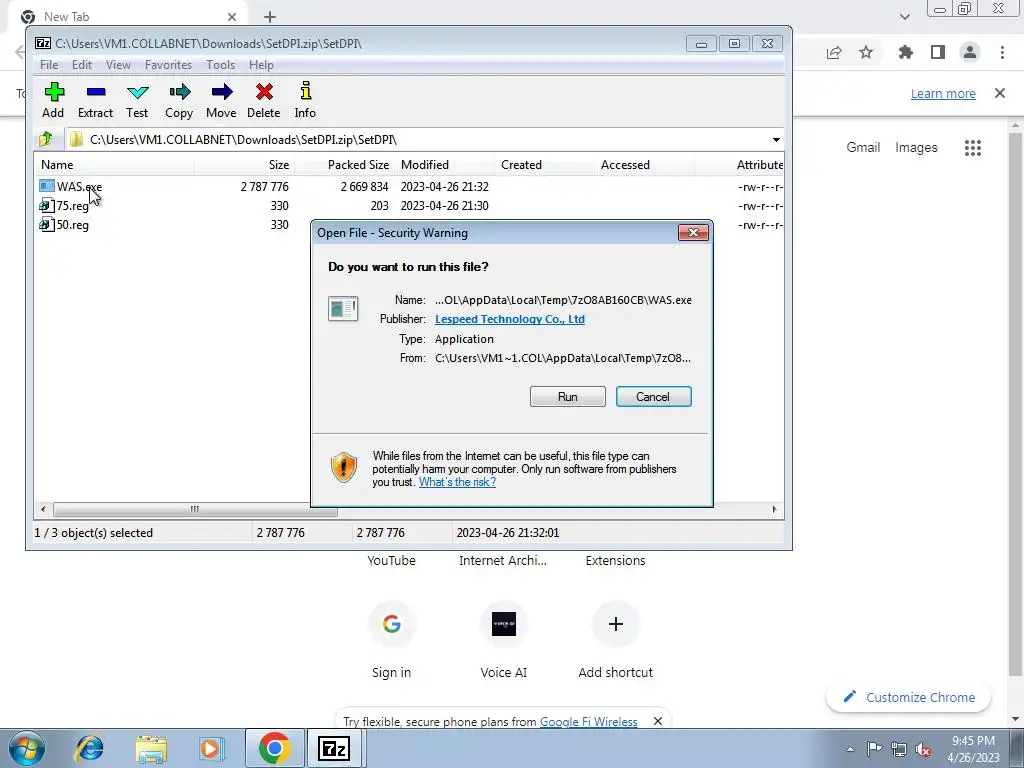1024x768 pixels.
Task: Open the Chrome side panel icon
Action: pos(938,52)
